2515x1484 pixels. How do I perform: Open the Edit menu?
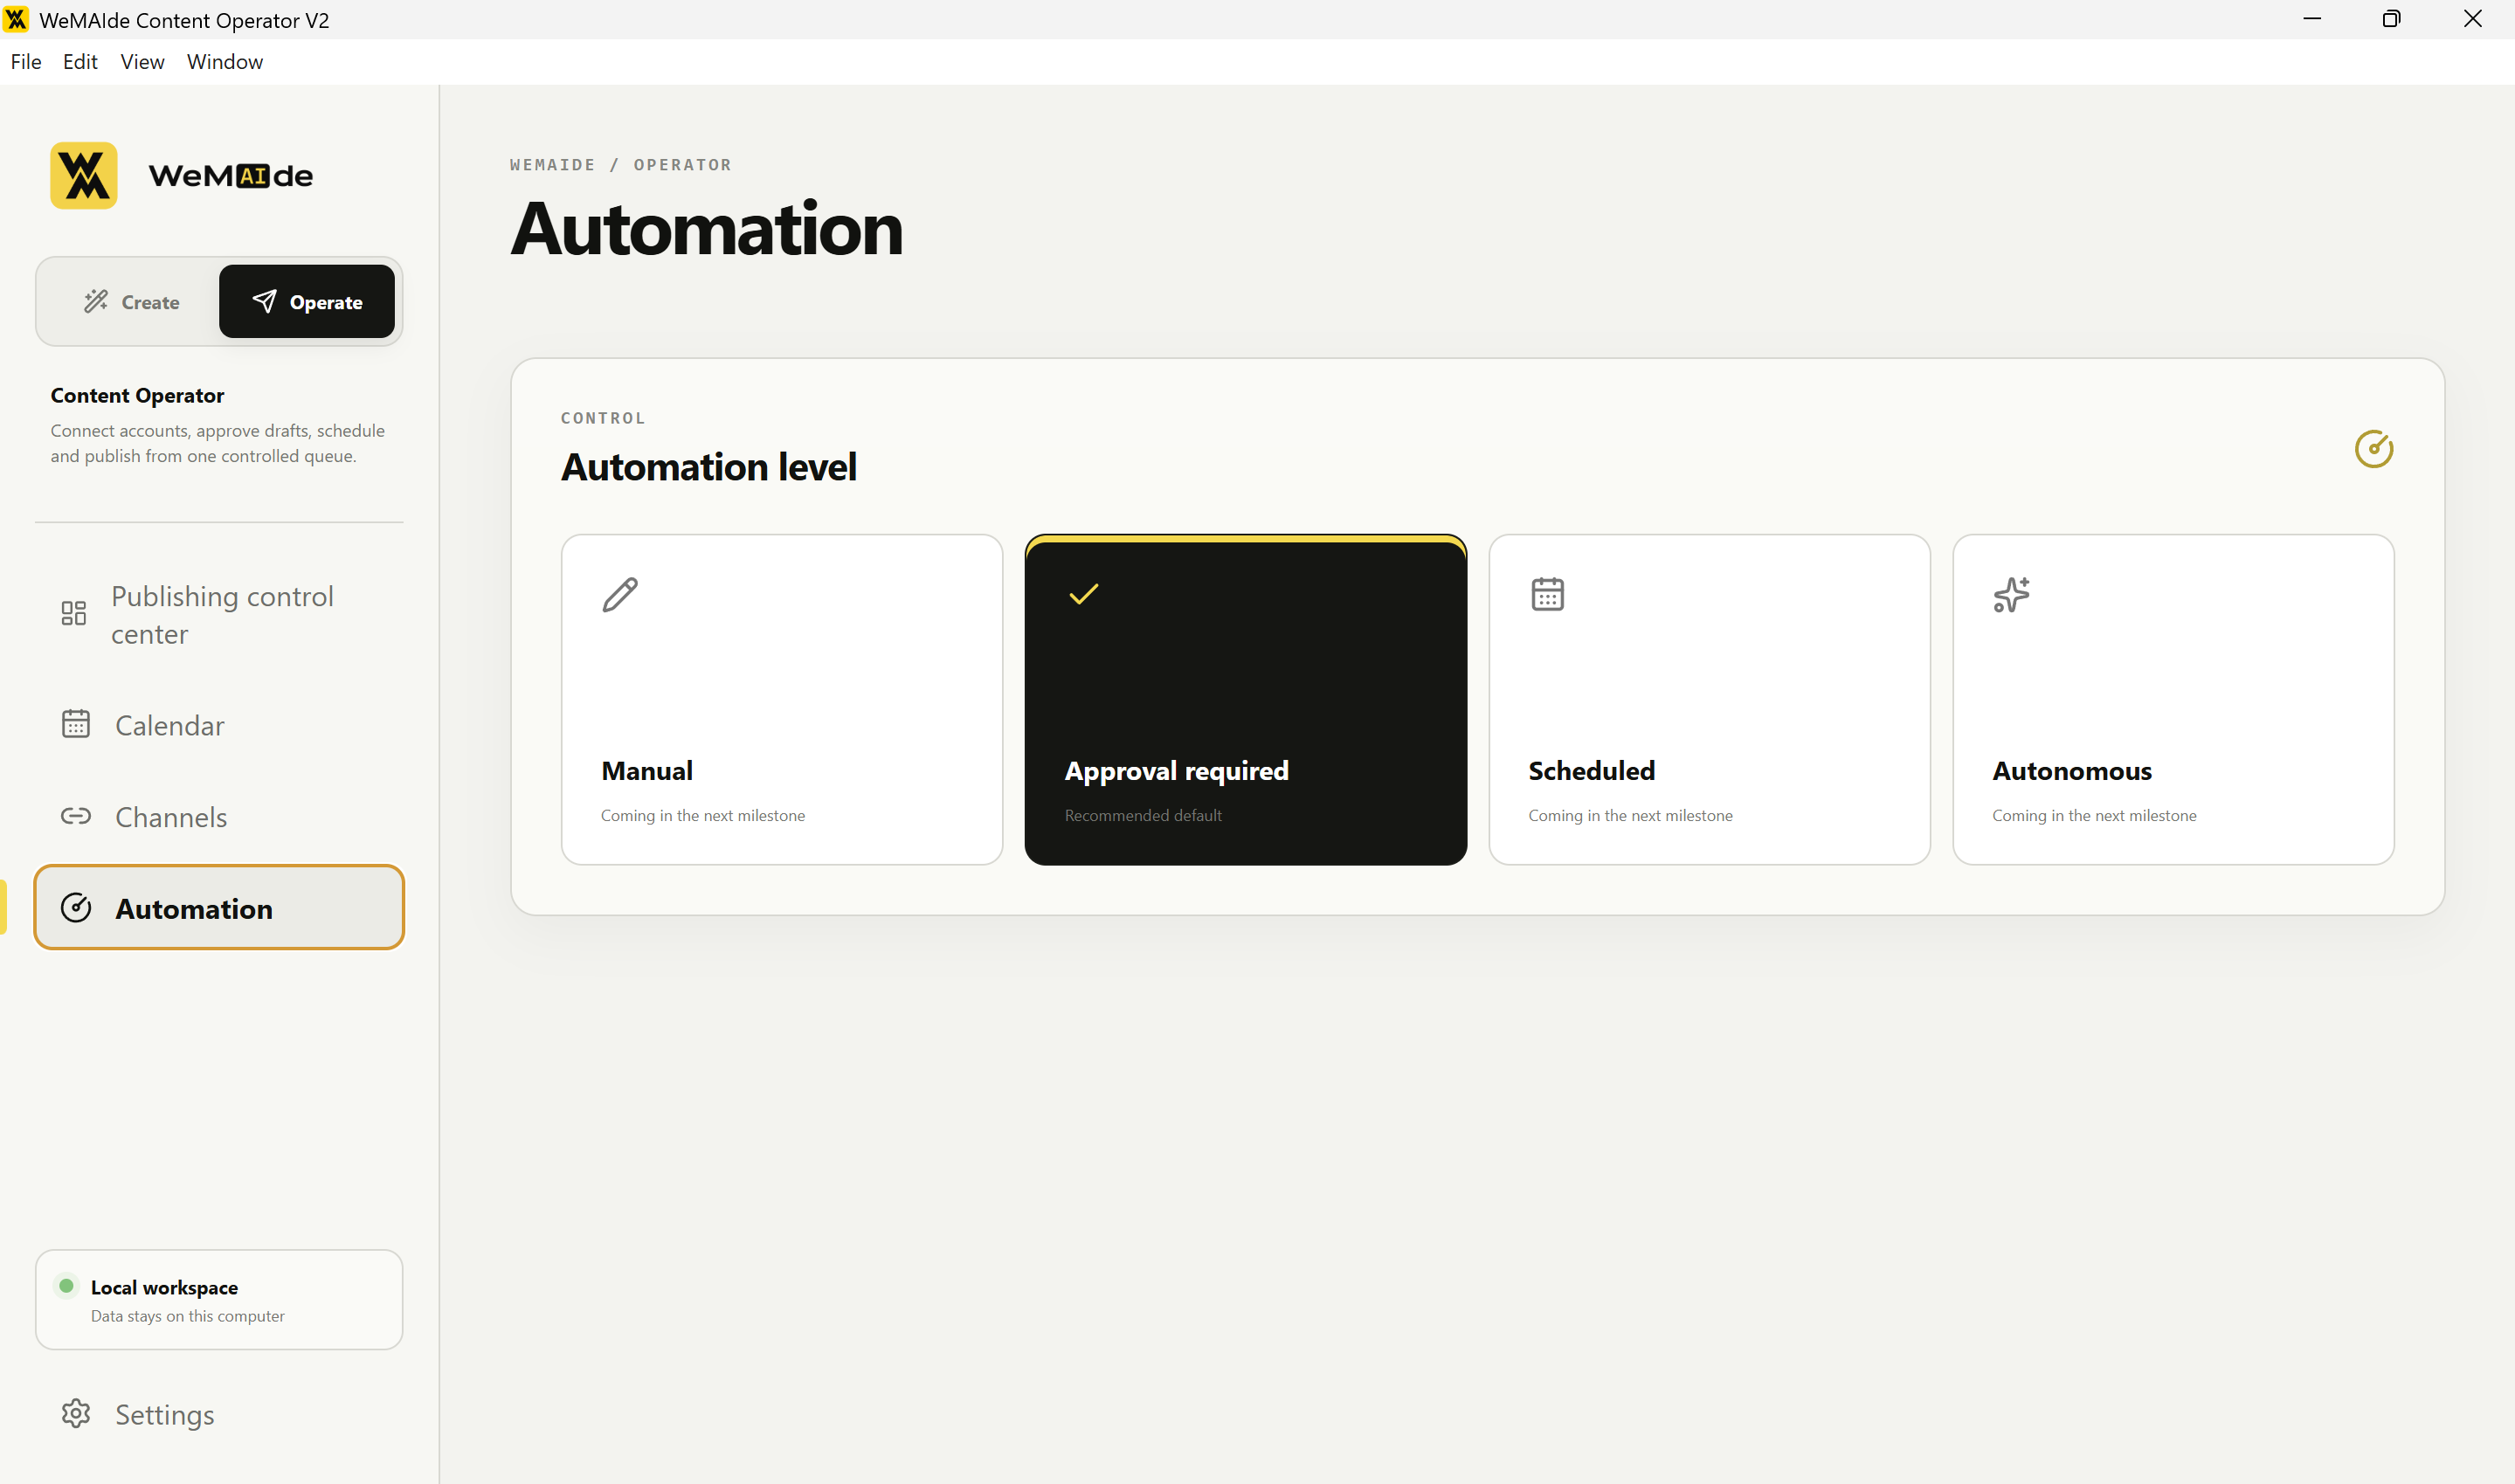[80, 62]
